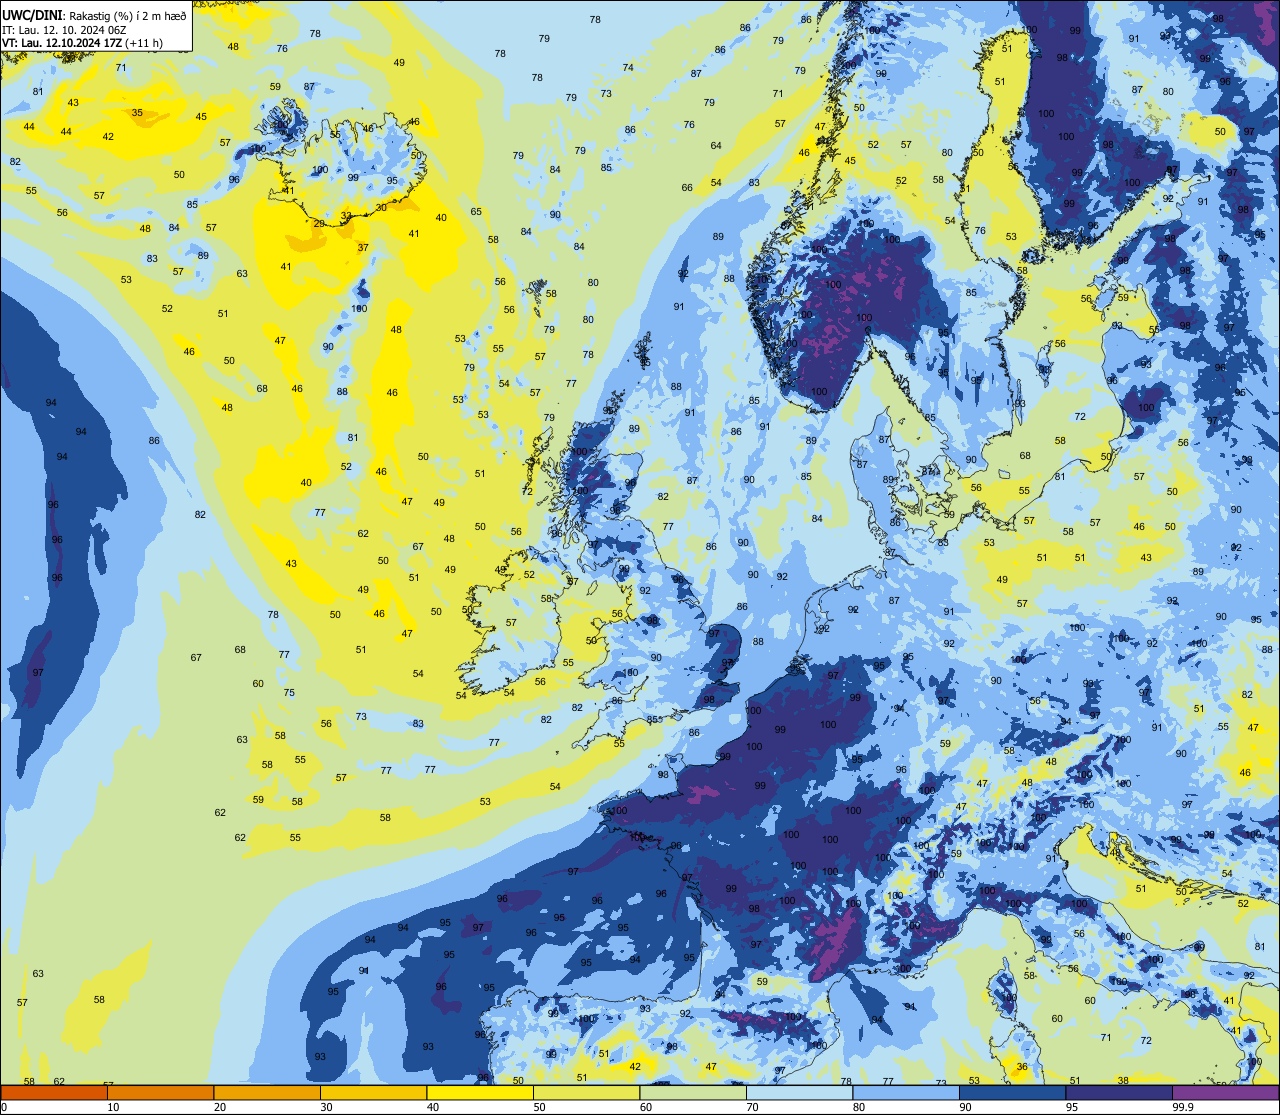Click the '(+11 h)' forecast offset text
Image resolution: width=1280 pixels, height=1115 pixels.
pyautogui.click(x=144, y=42)
